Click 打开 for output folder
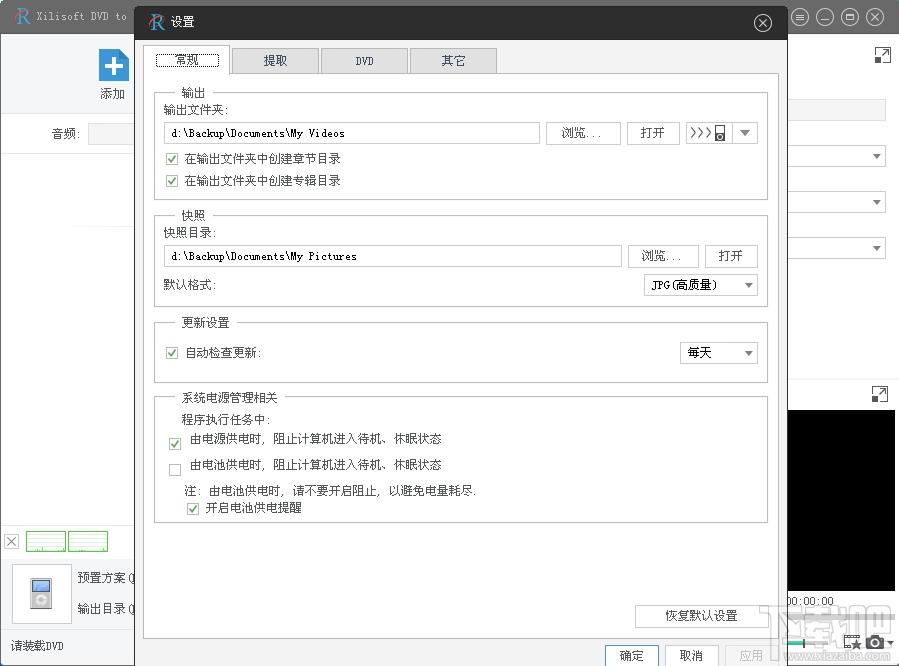This screenshot has height=666, width=899. pyautogui.click(x=653, y=133)
